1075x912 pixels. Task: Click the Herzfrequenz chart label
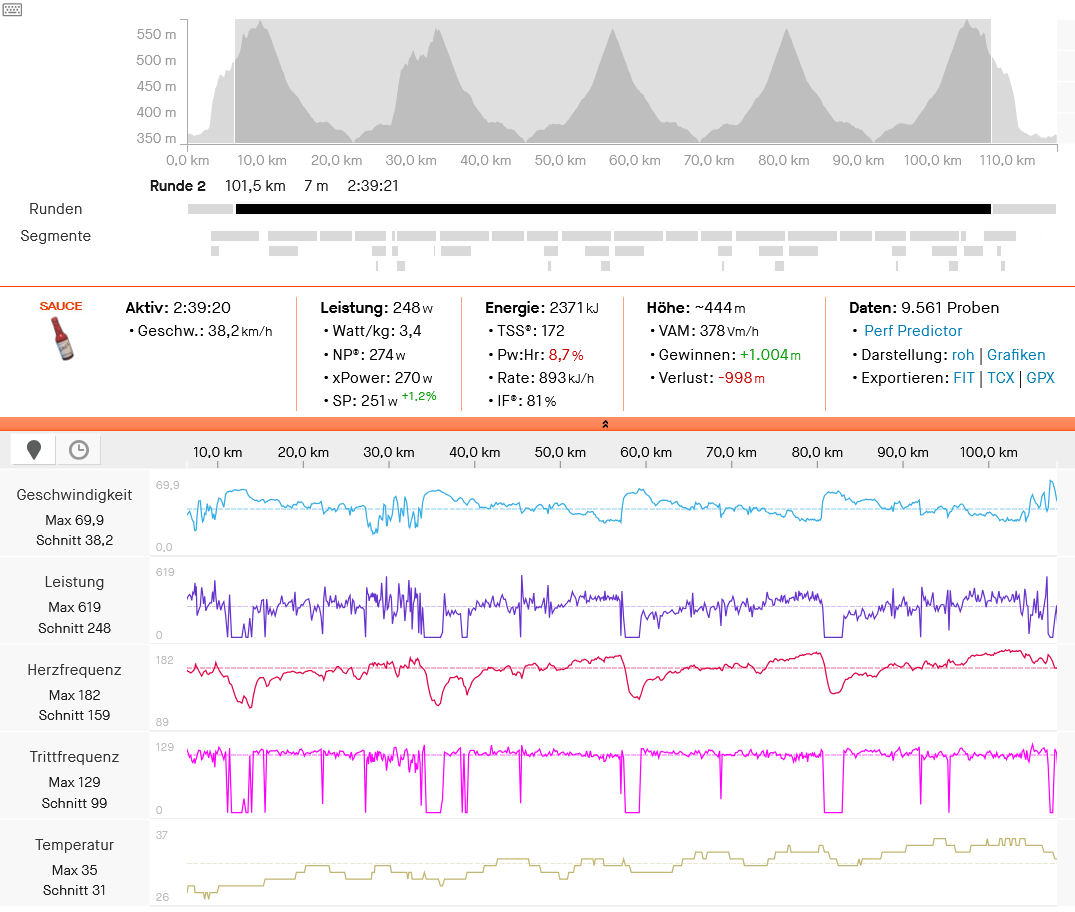[x=74, y=670]
